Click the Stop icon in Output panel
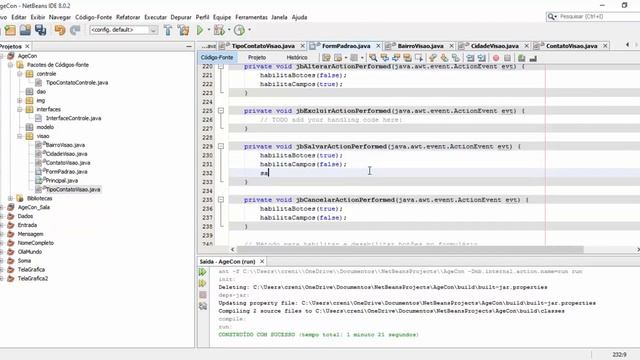The height and width of the screenshot is (360, 640). click(203, 295)
